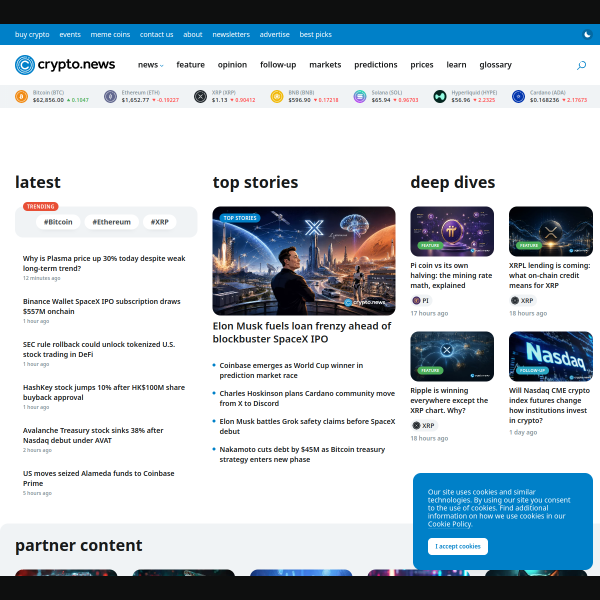Click XRP tag under Ripple is winning article
The width and height of the screenshot is (600, 600).
(424, 426)
